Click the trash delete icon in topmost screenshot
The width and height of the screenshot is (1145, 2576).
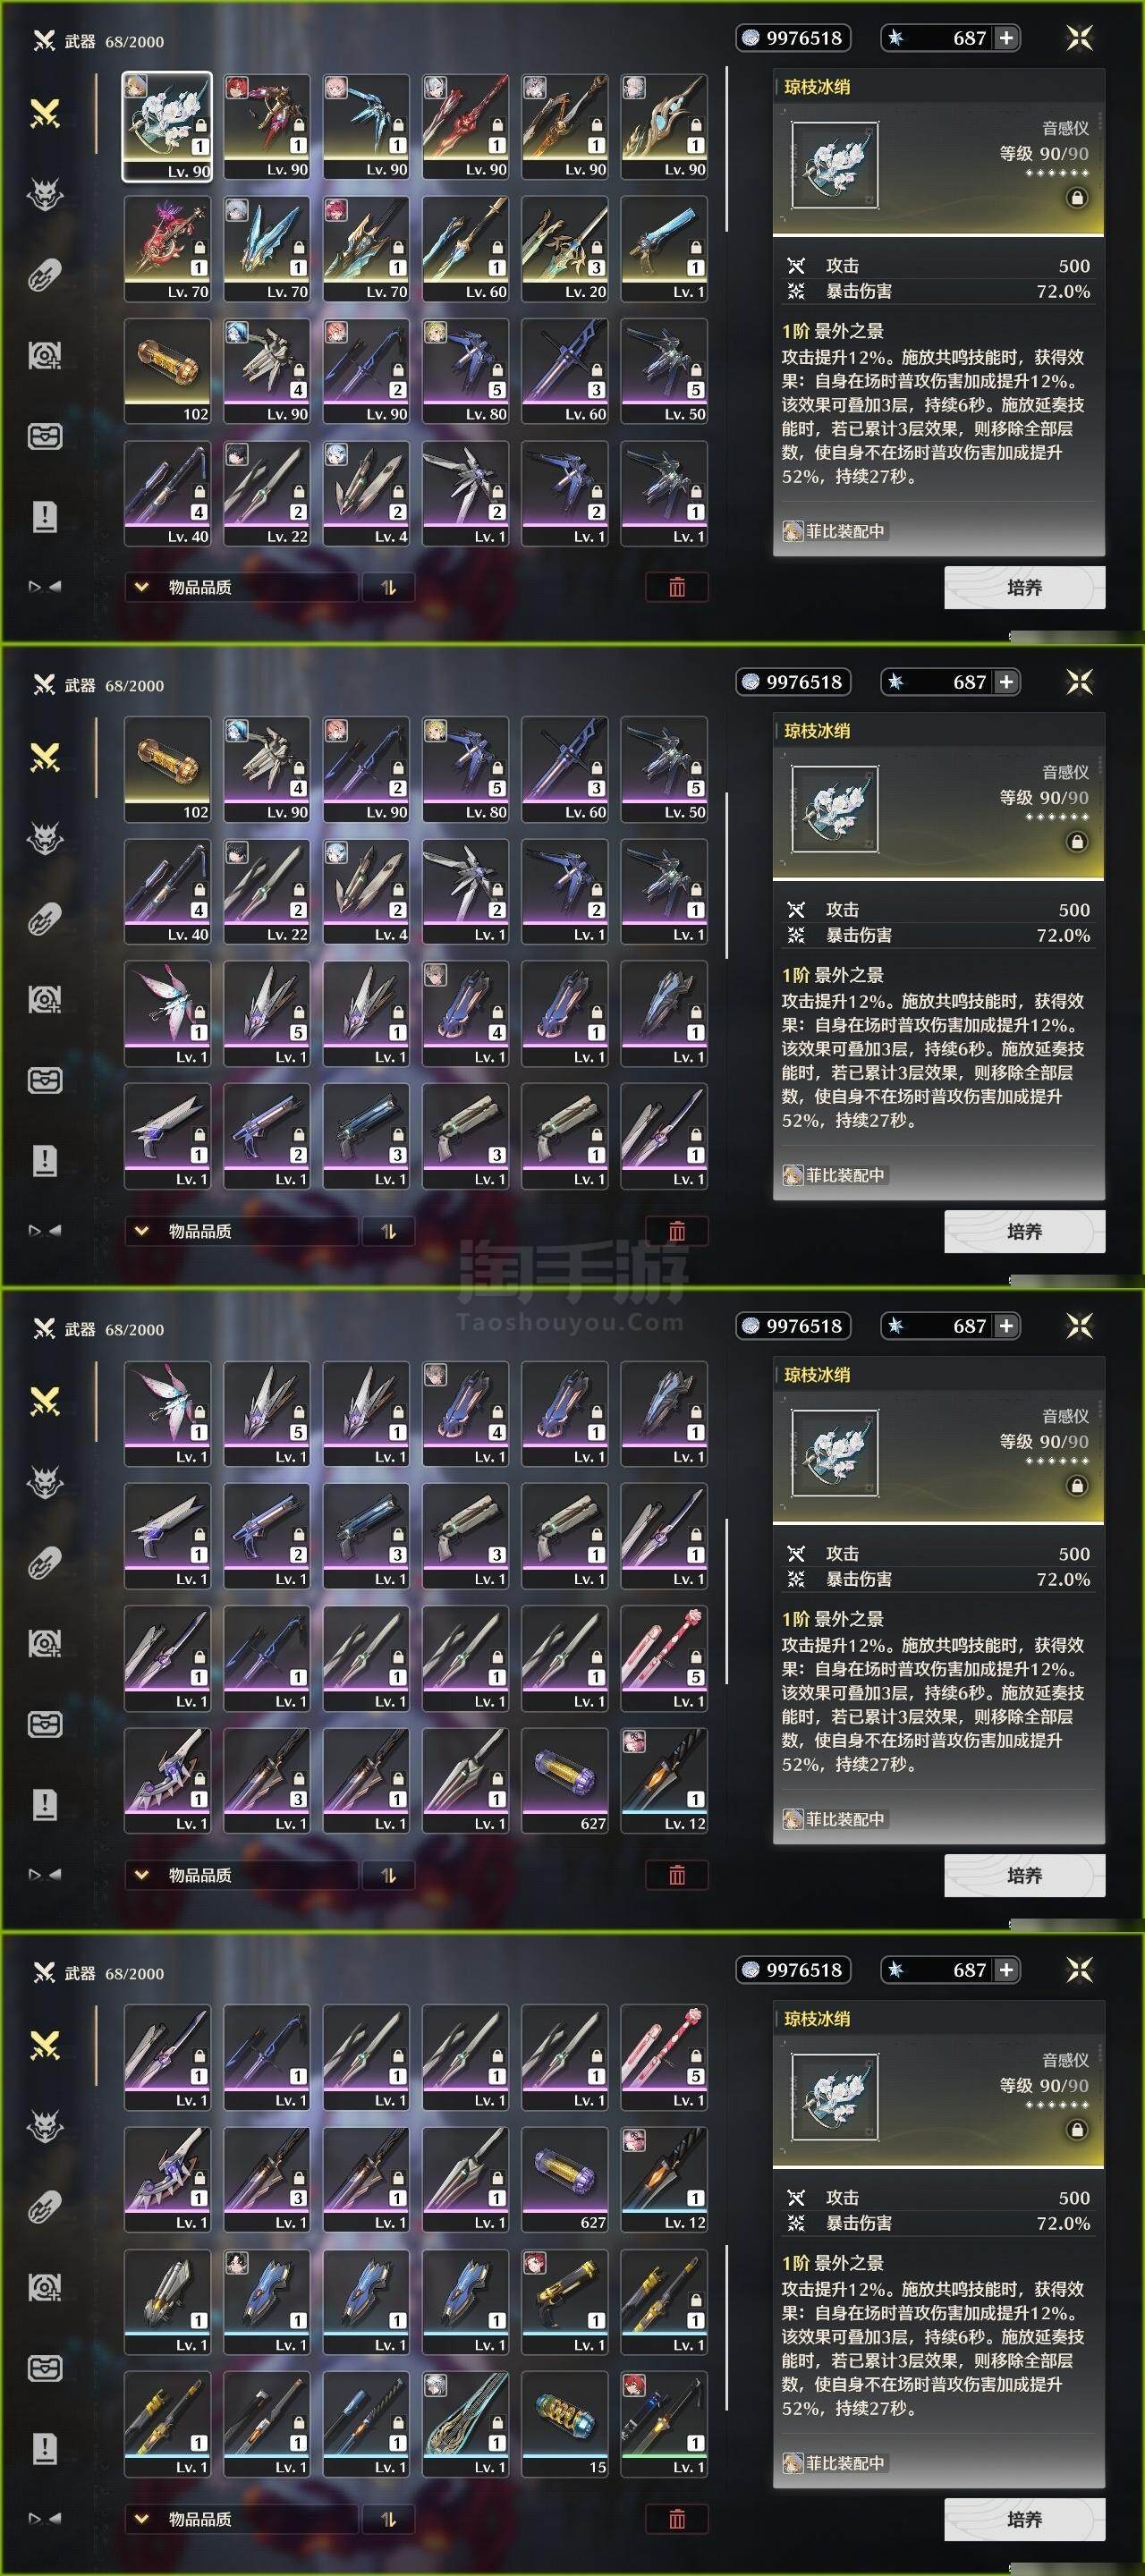[x=677, y=587]
